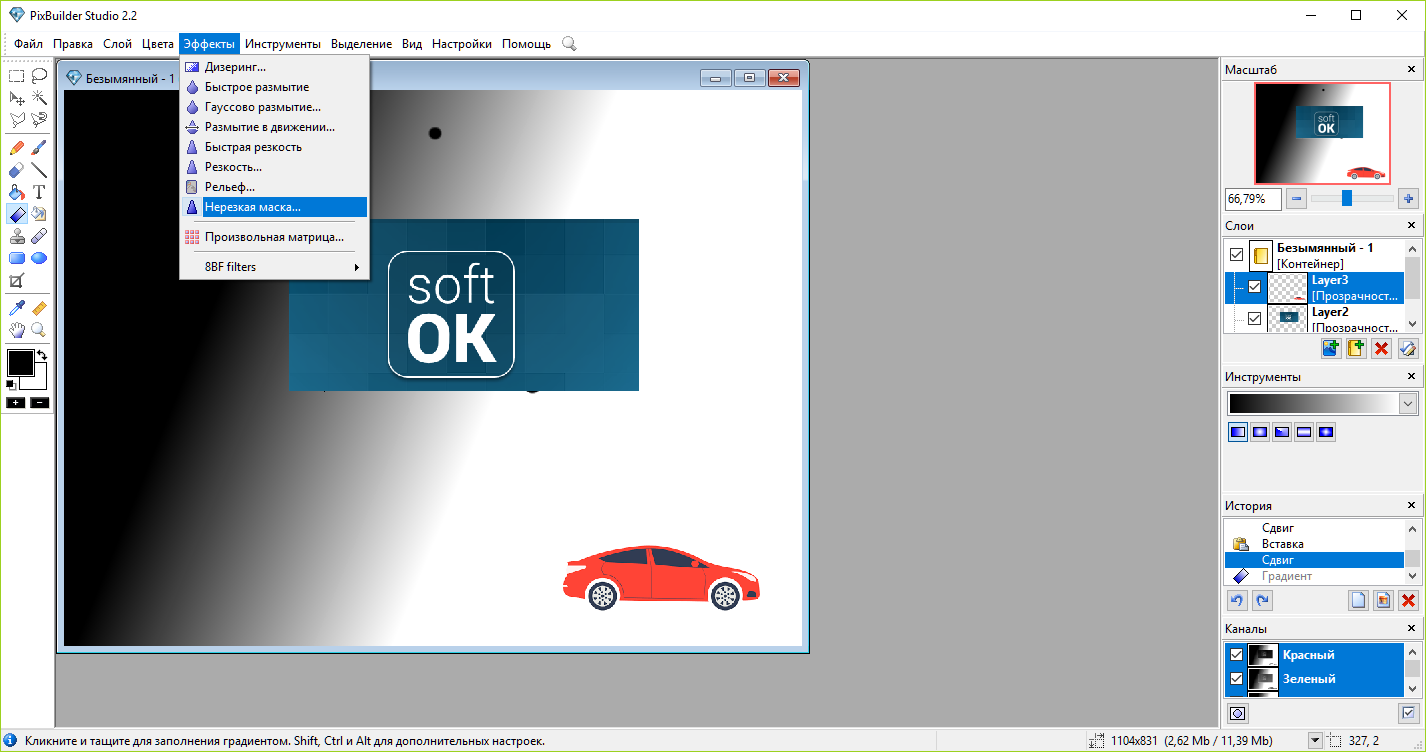Toggle Layer3 visibility checkbox

pyautogui.click(x=1254, y=288)
